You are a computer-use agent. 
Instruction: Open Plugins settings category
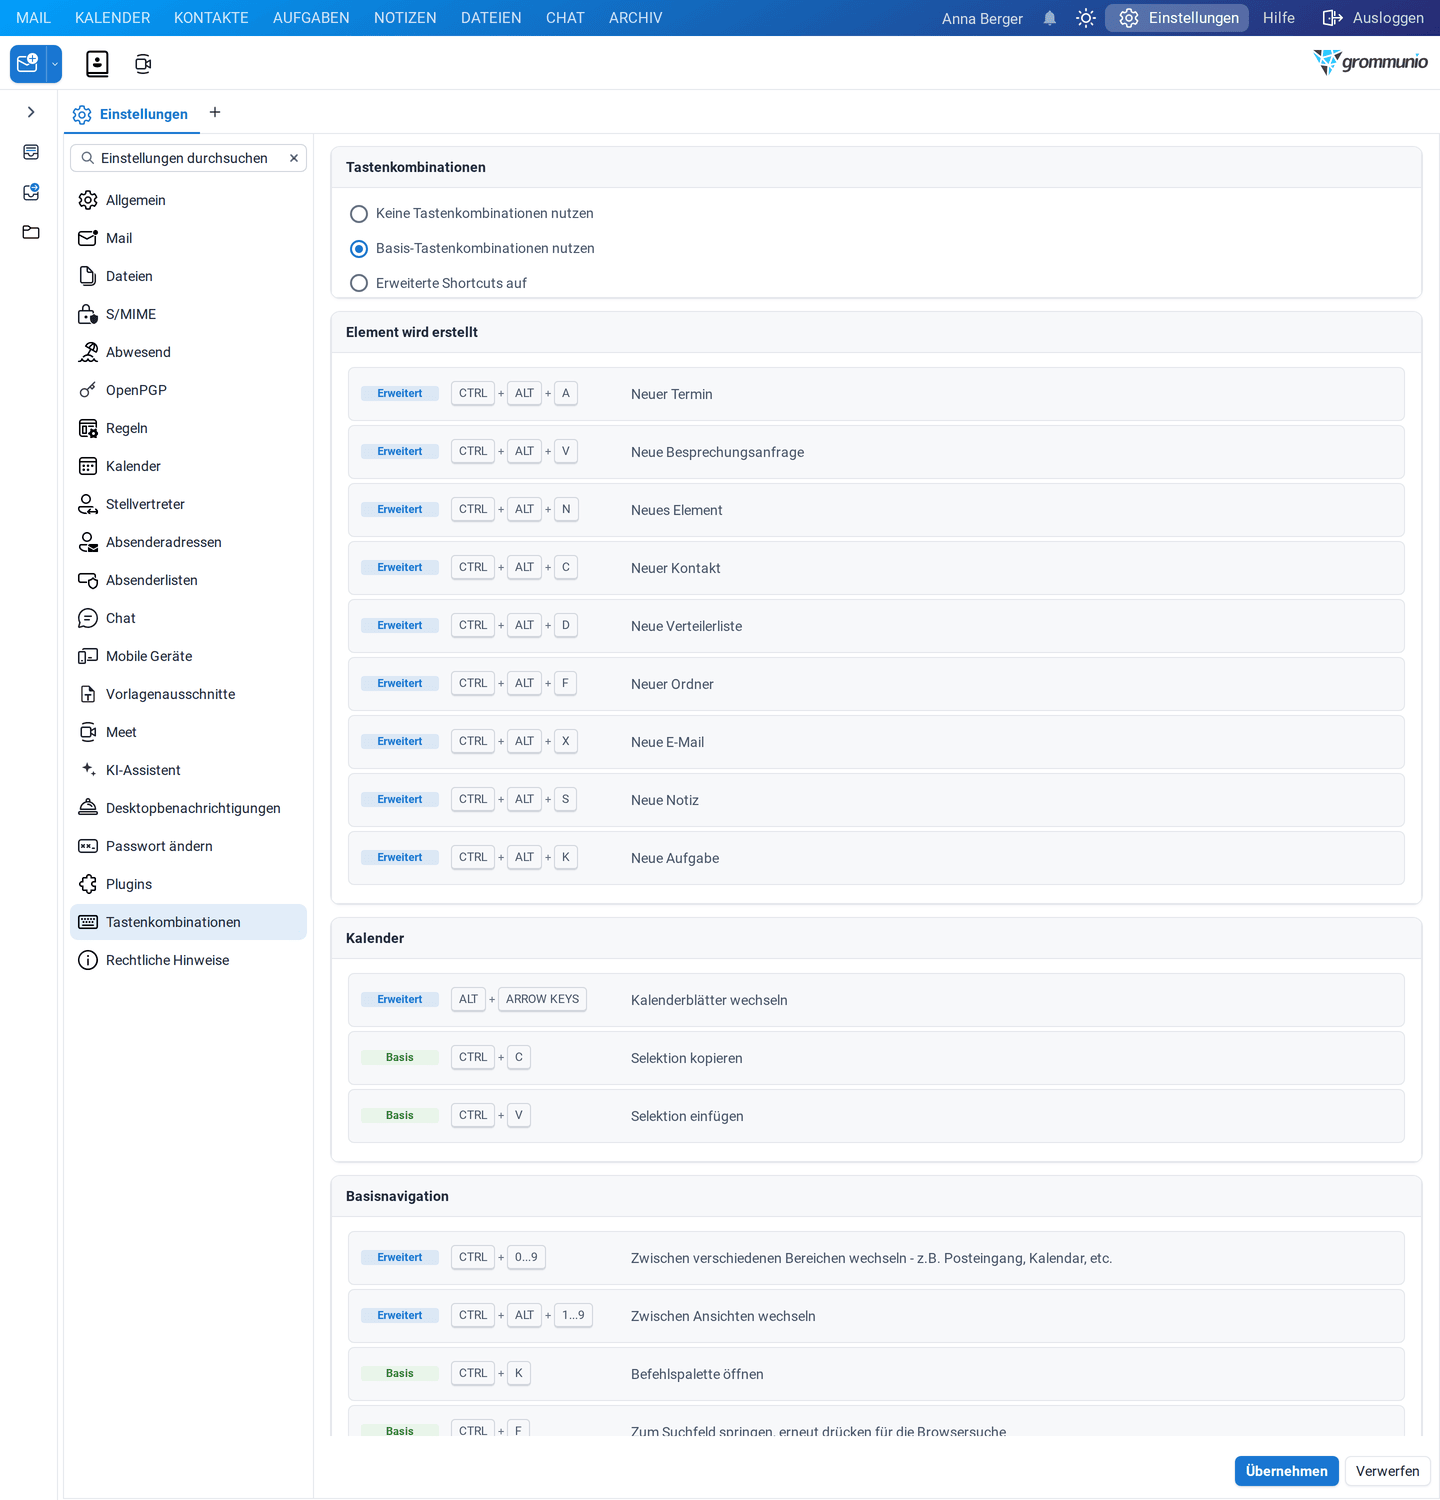188,884
